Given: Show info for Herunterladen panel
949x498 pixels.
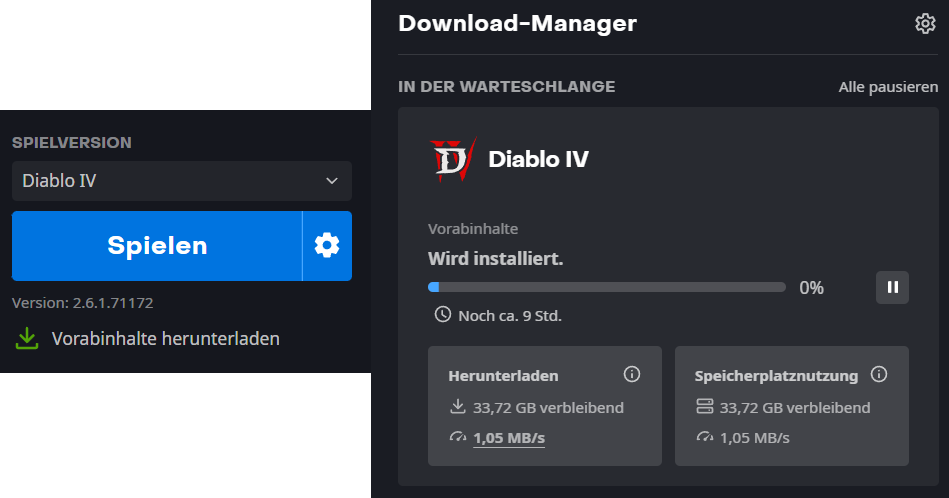Looking at the screenshot, I should coord(631,375).
